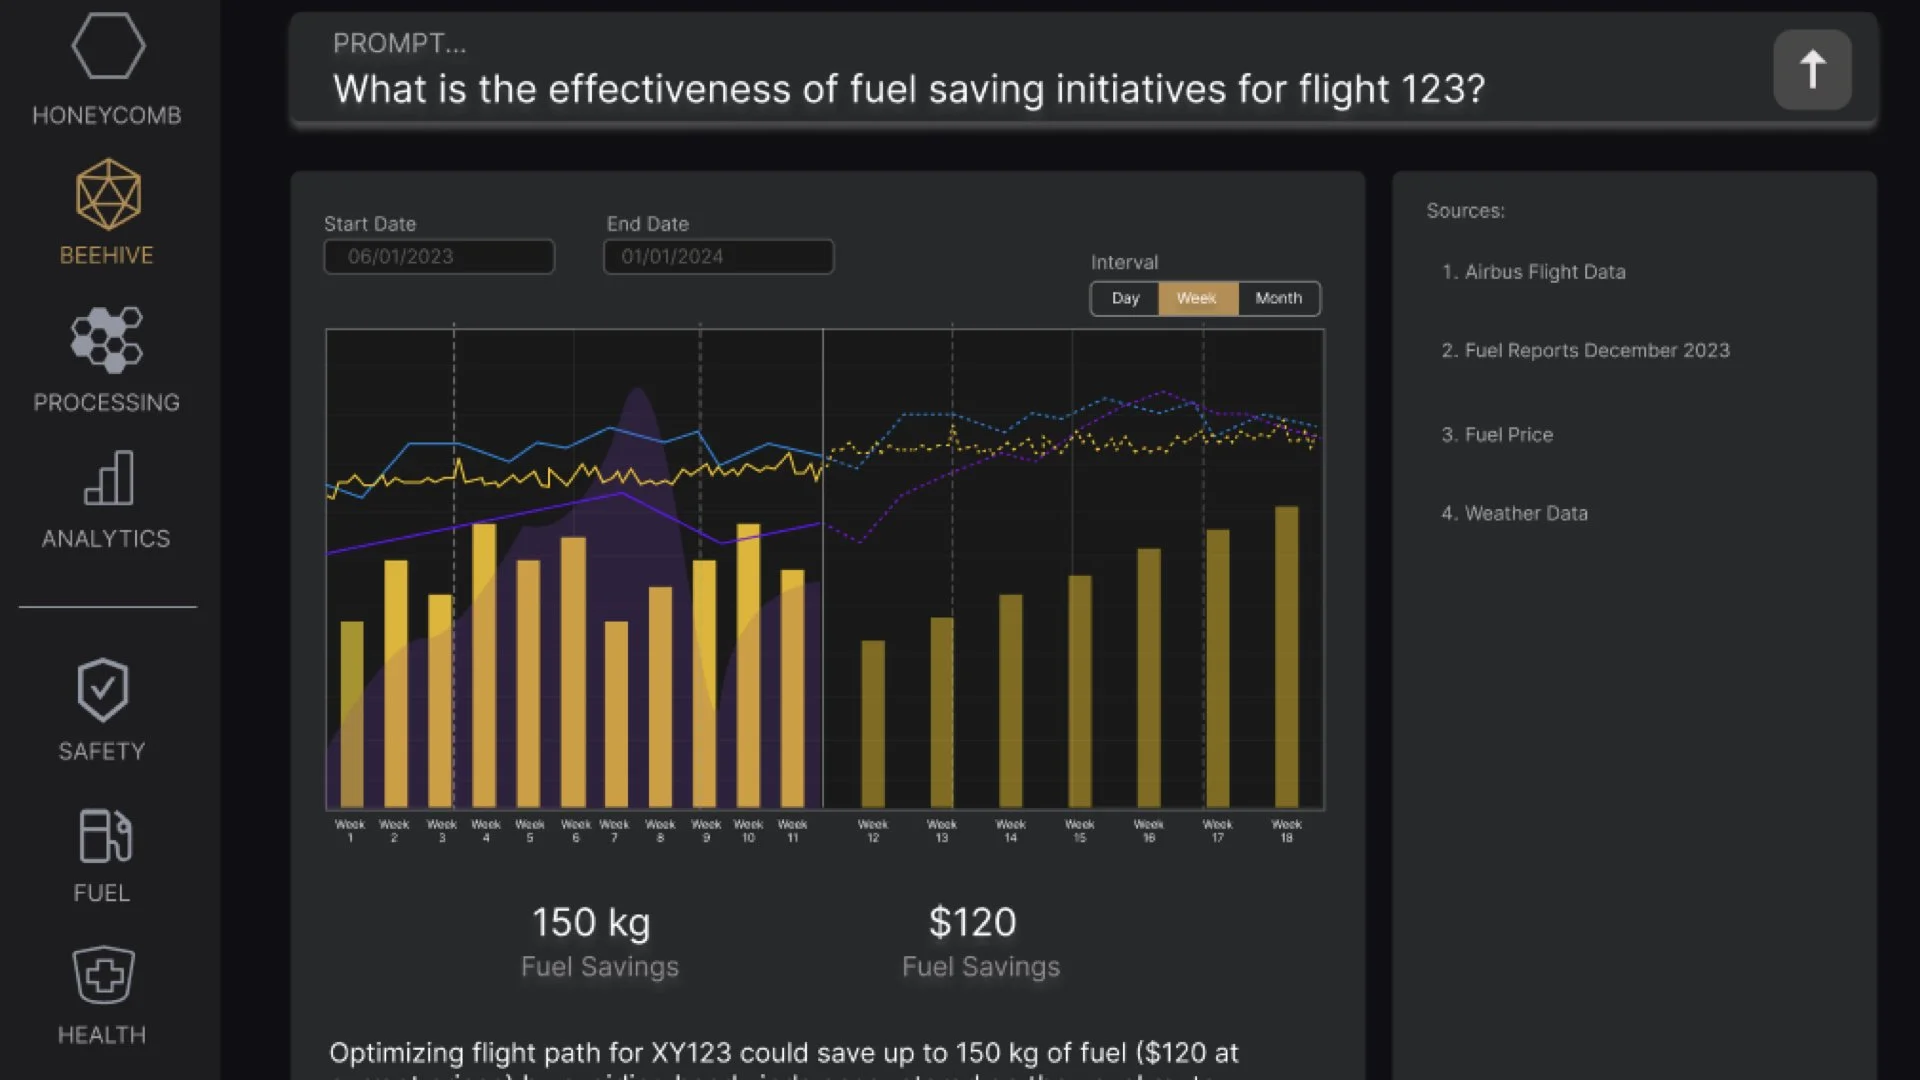Open the Health shield cross icon

104,975
